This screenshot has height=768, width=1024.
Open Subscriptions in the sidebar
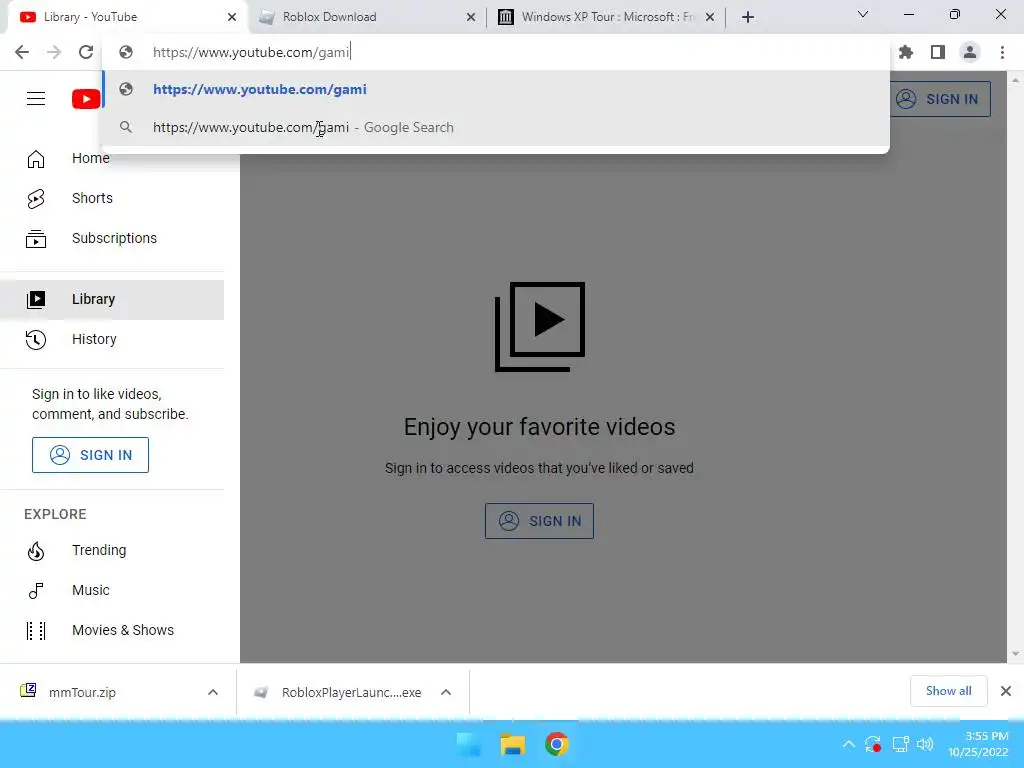[x=112, y=238]
